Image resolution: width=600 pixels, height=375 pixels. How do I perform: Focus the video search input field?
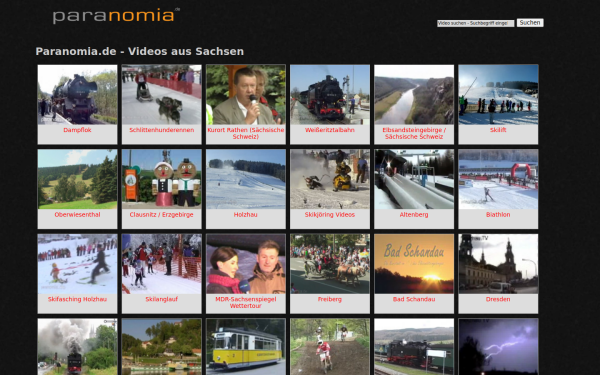[x=475, y=23]
